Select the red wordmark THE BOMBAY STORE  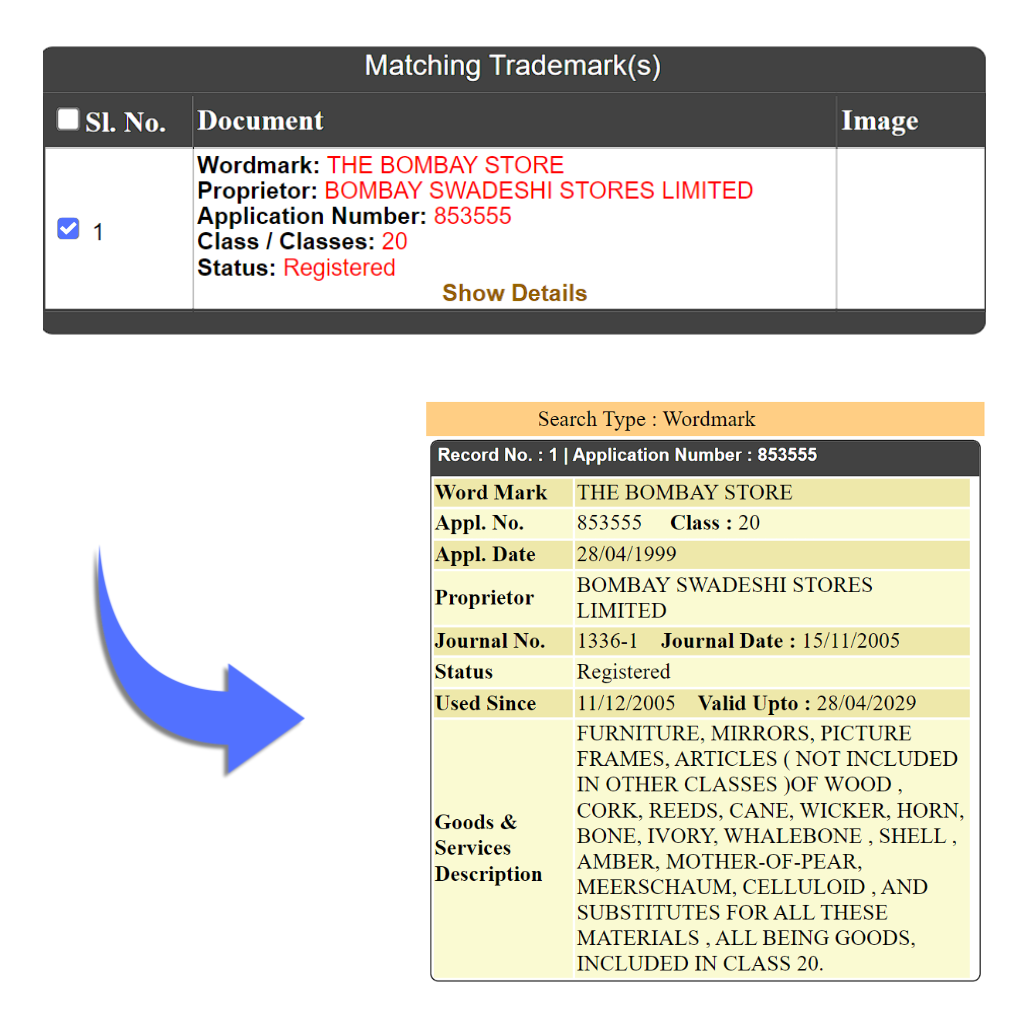click(x=445, y=165)
